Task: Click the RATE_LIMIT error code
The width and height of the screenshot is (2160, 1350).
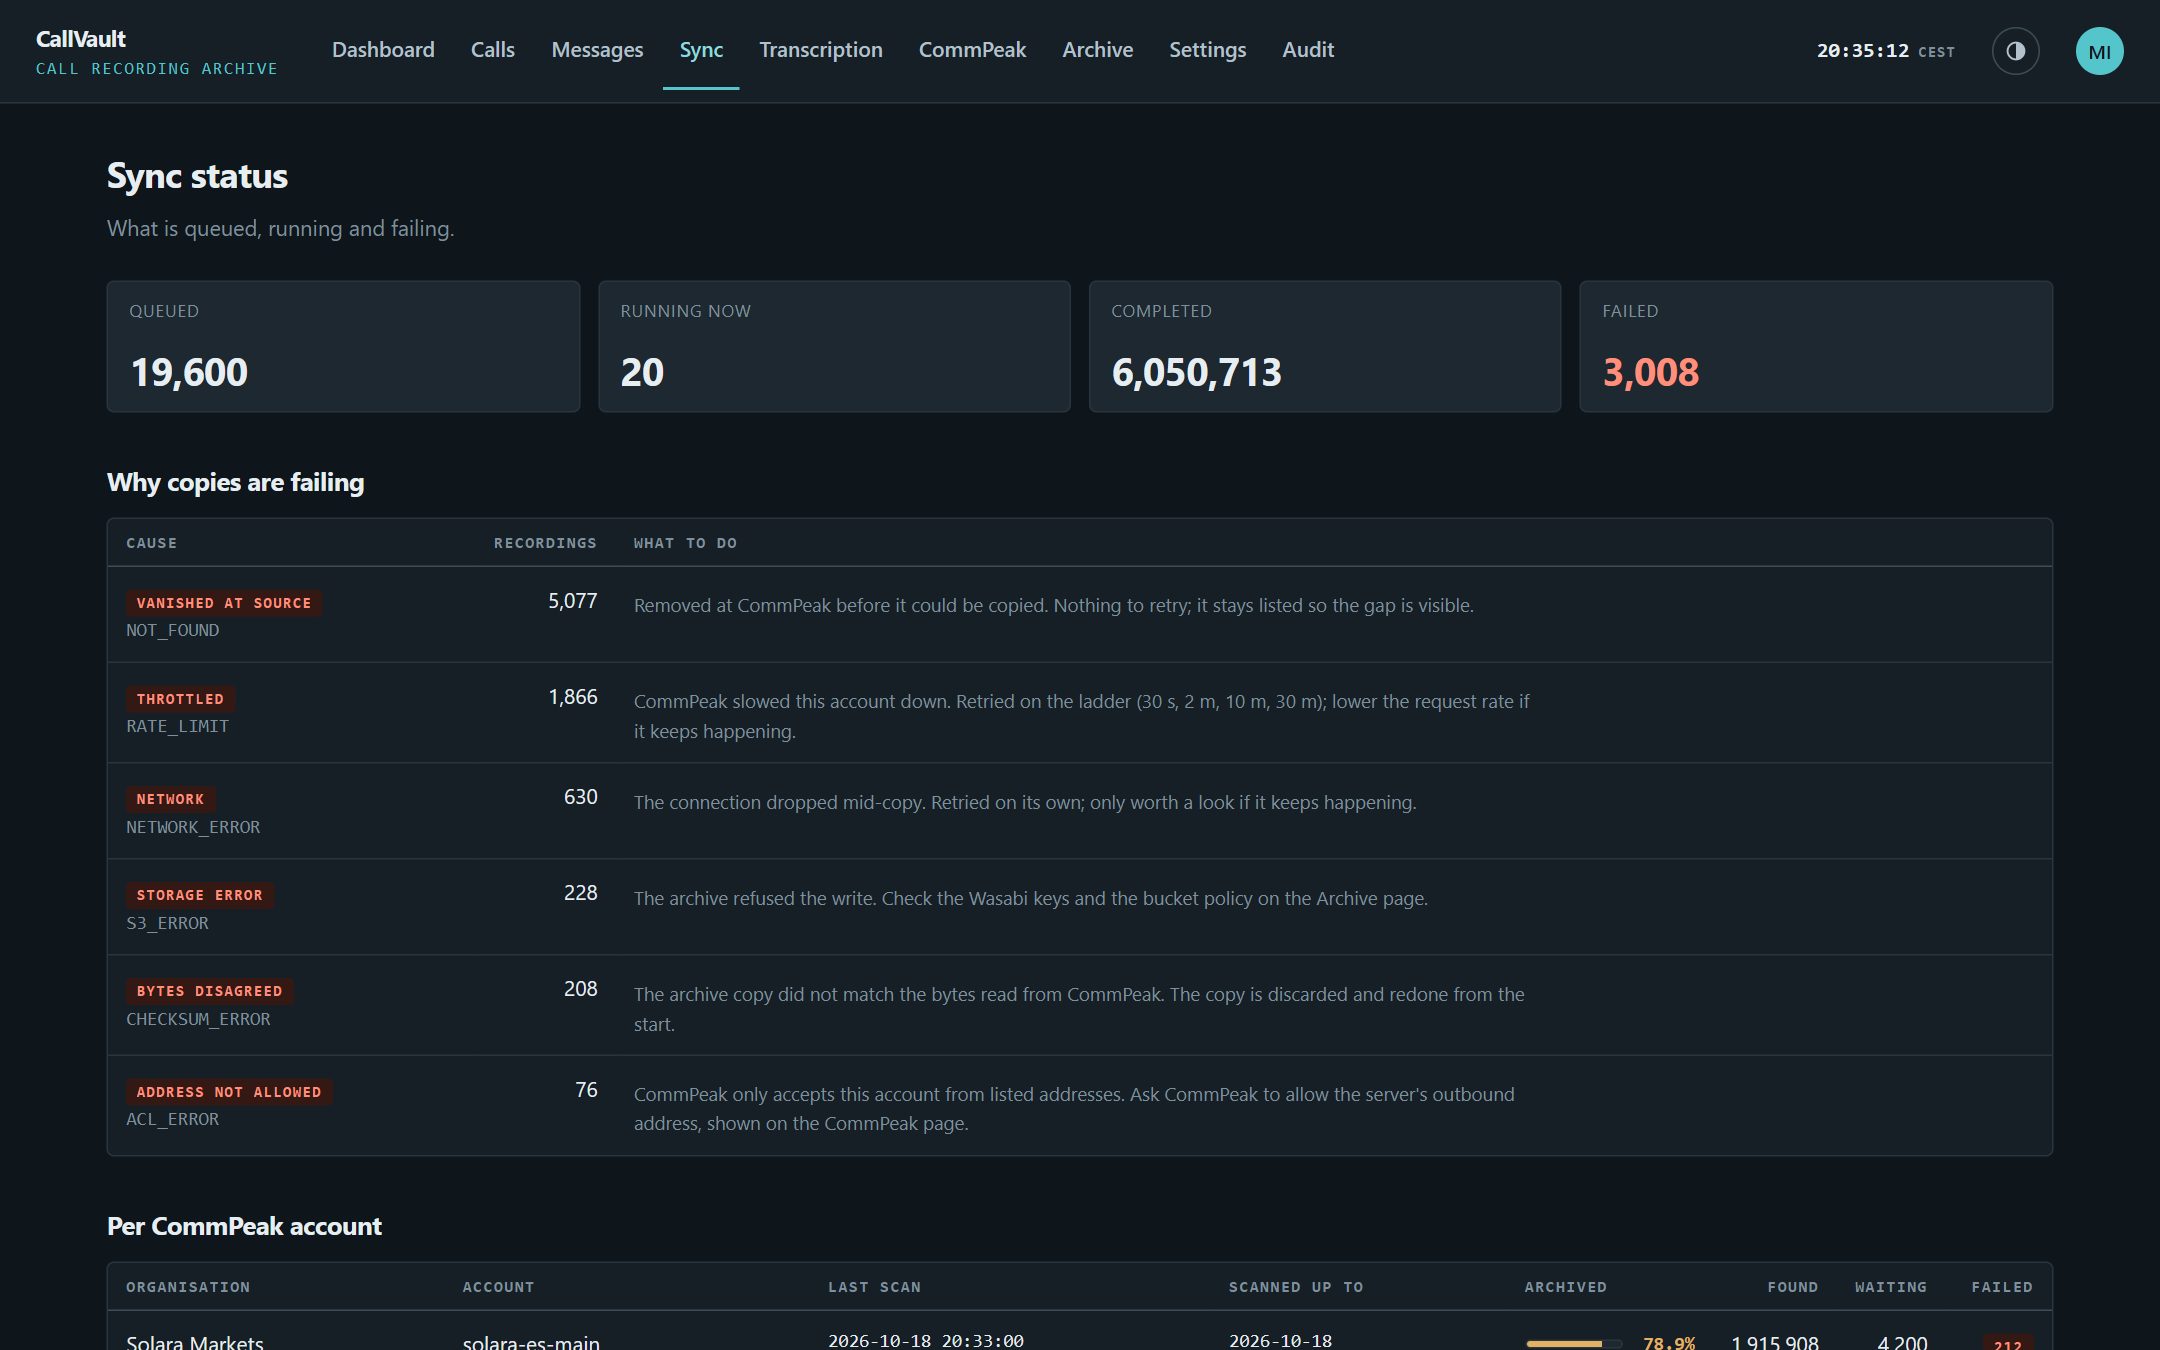Action: tap(177, 726)
